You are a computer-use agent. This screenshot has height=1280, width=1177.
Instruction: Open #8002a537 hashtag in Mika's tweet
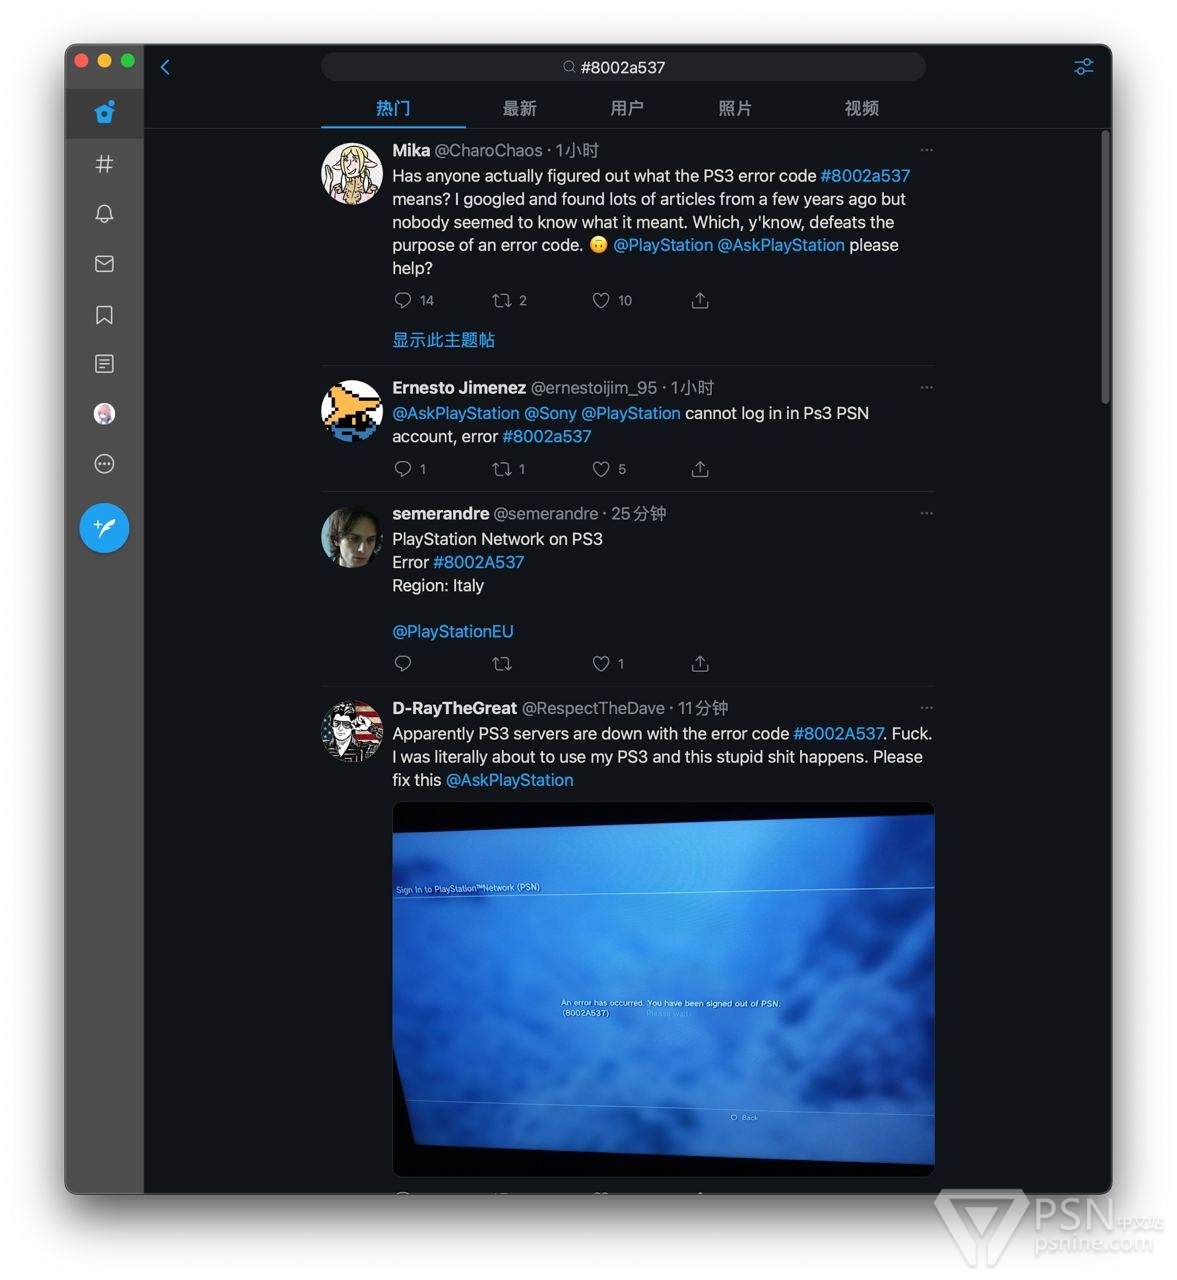[x=865, y=176]
